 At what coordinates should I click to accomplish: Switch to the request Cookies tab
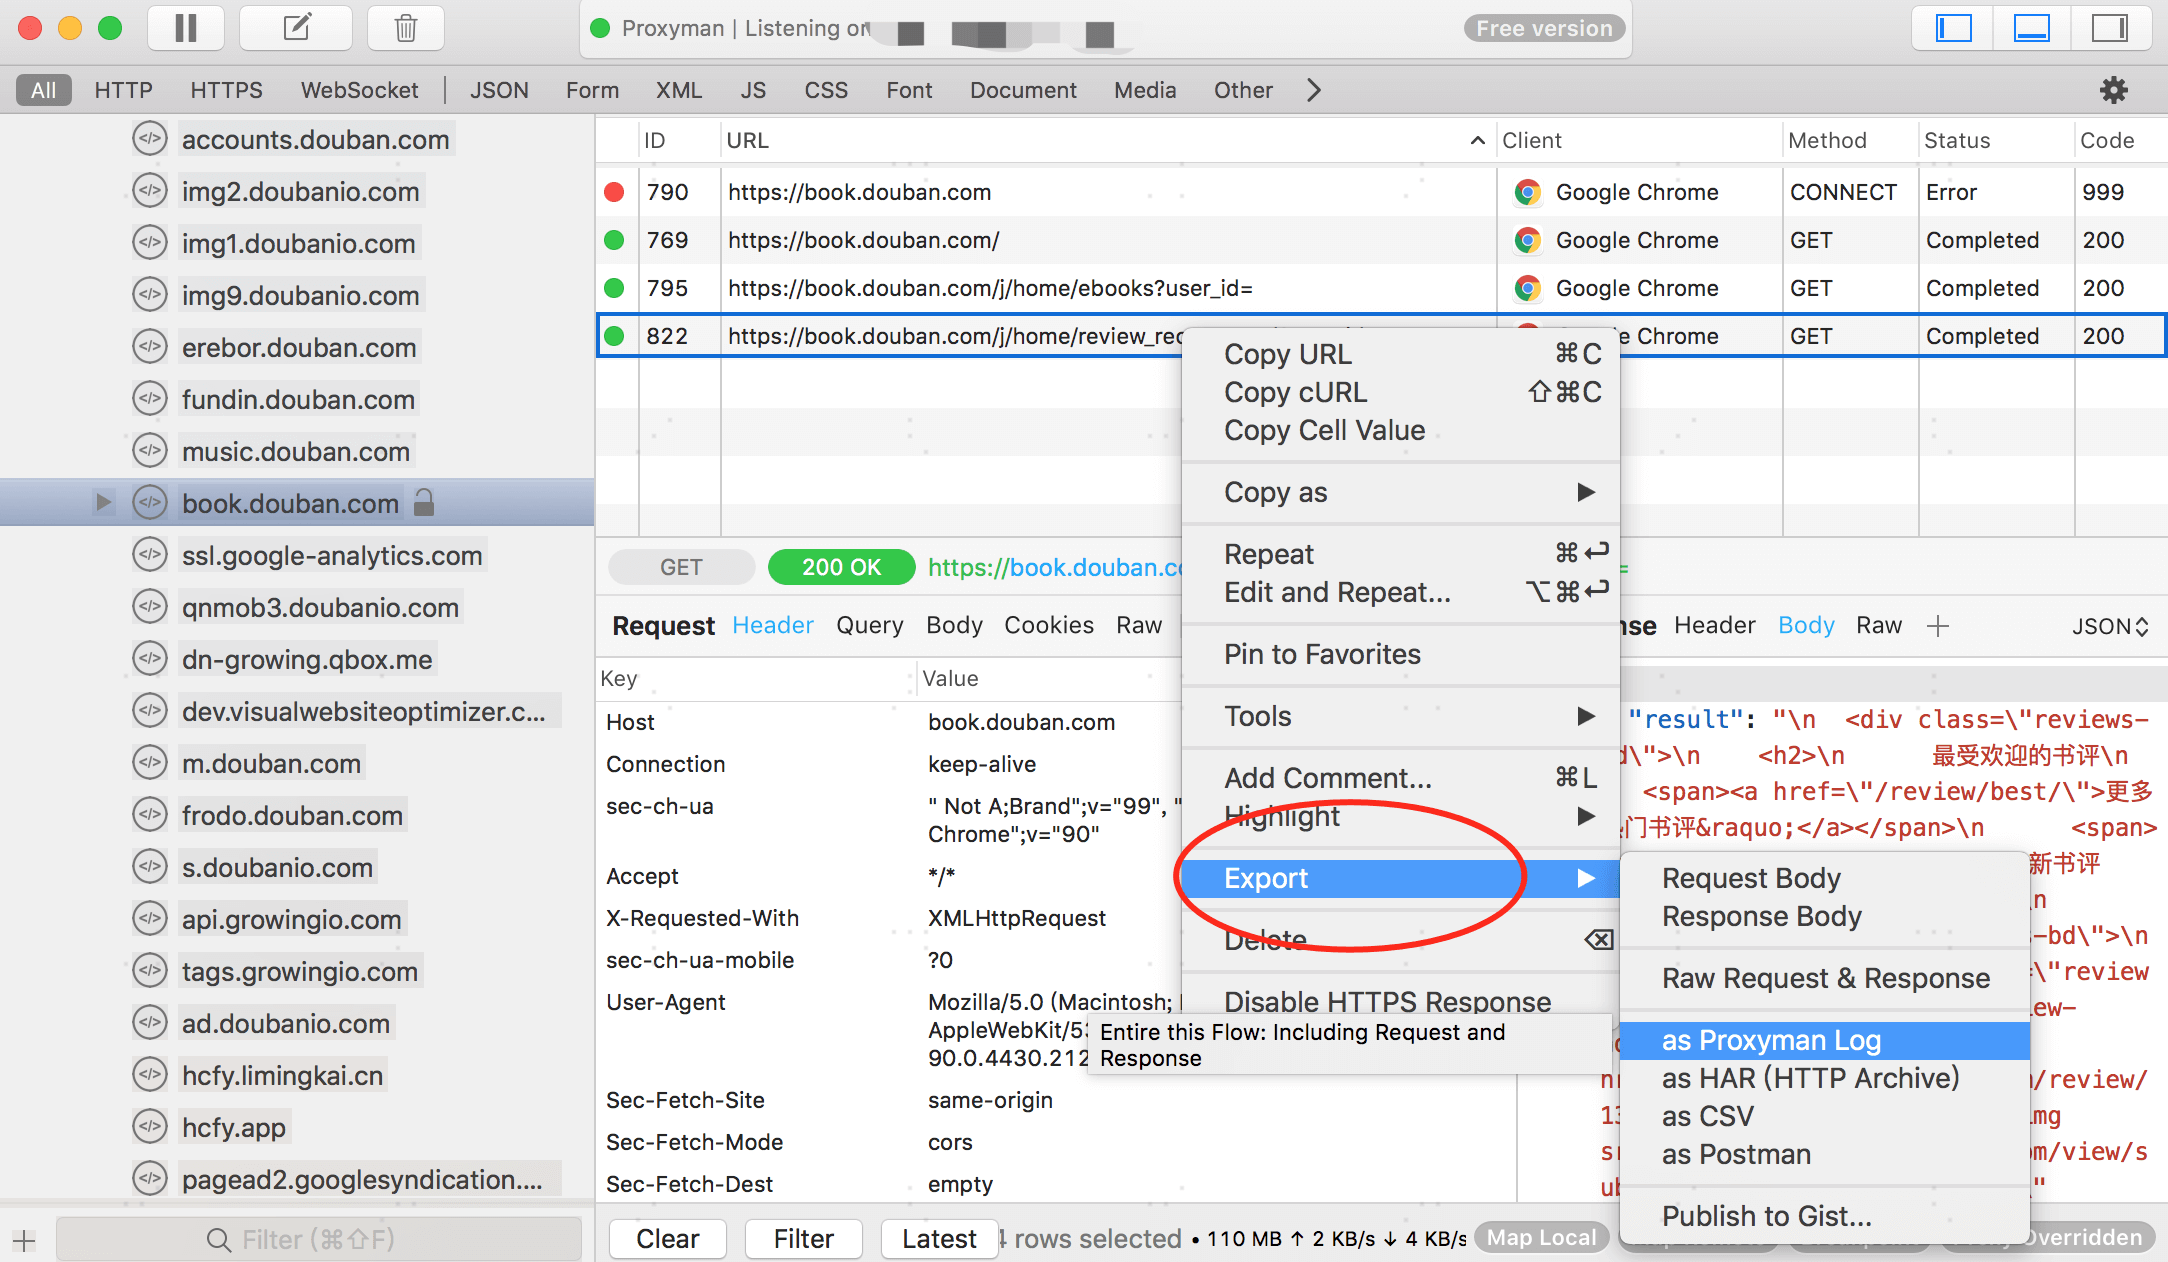tap(1049, 625)
